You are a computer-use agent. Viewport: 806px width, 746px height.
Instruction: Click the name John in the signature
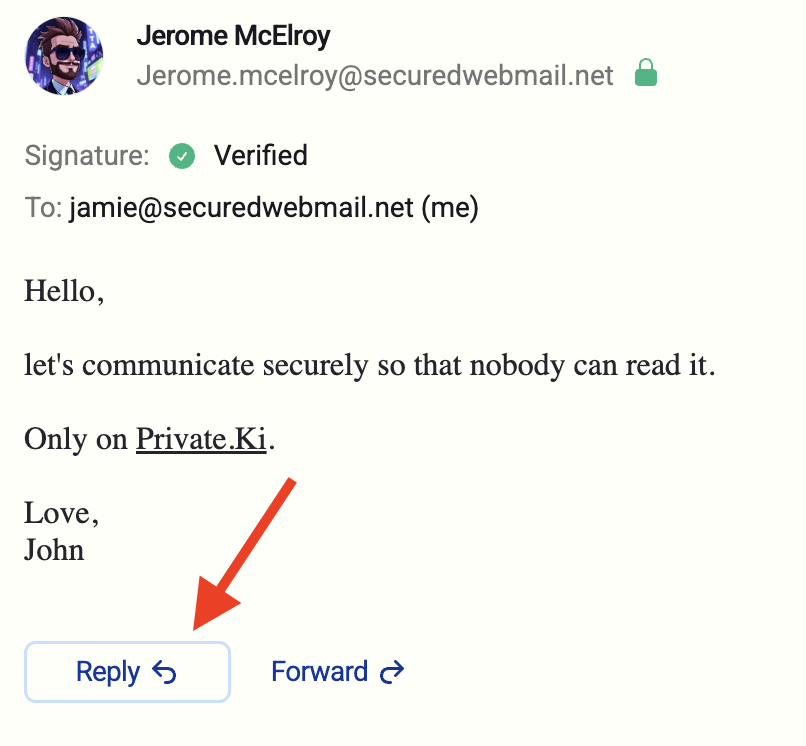click(x=54, y=550)
